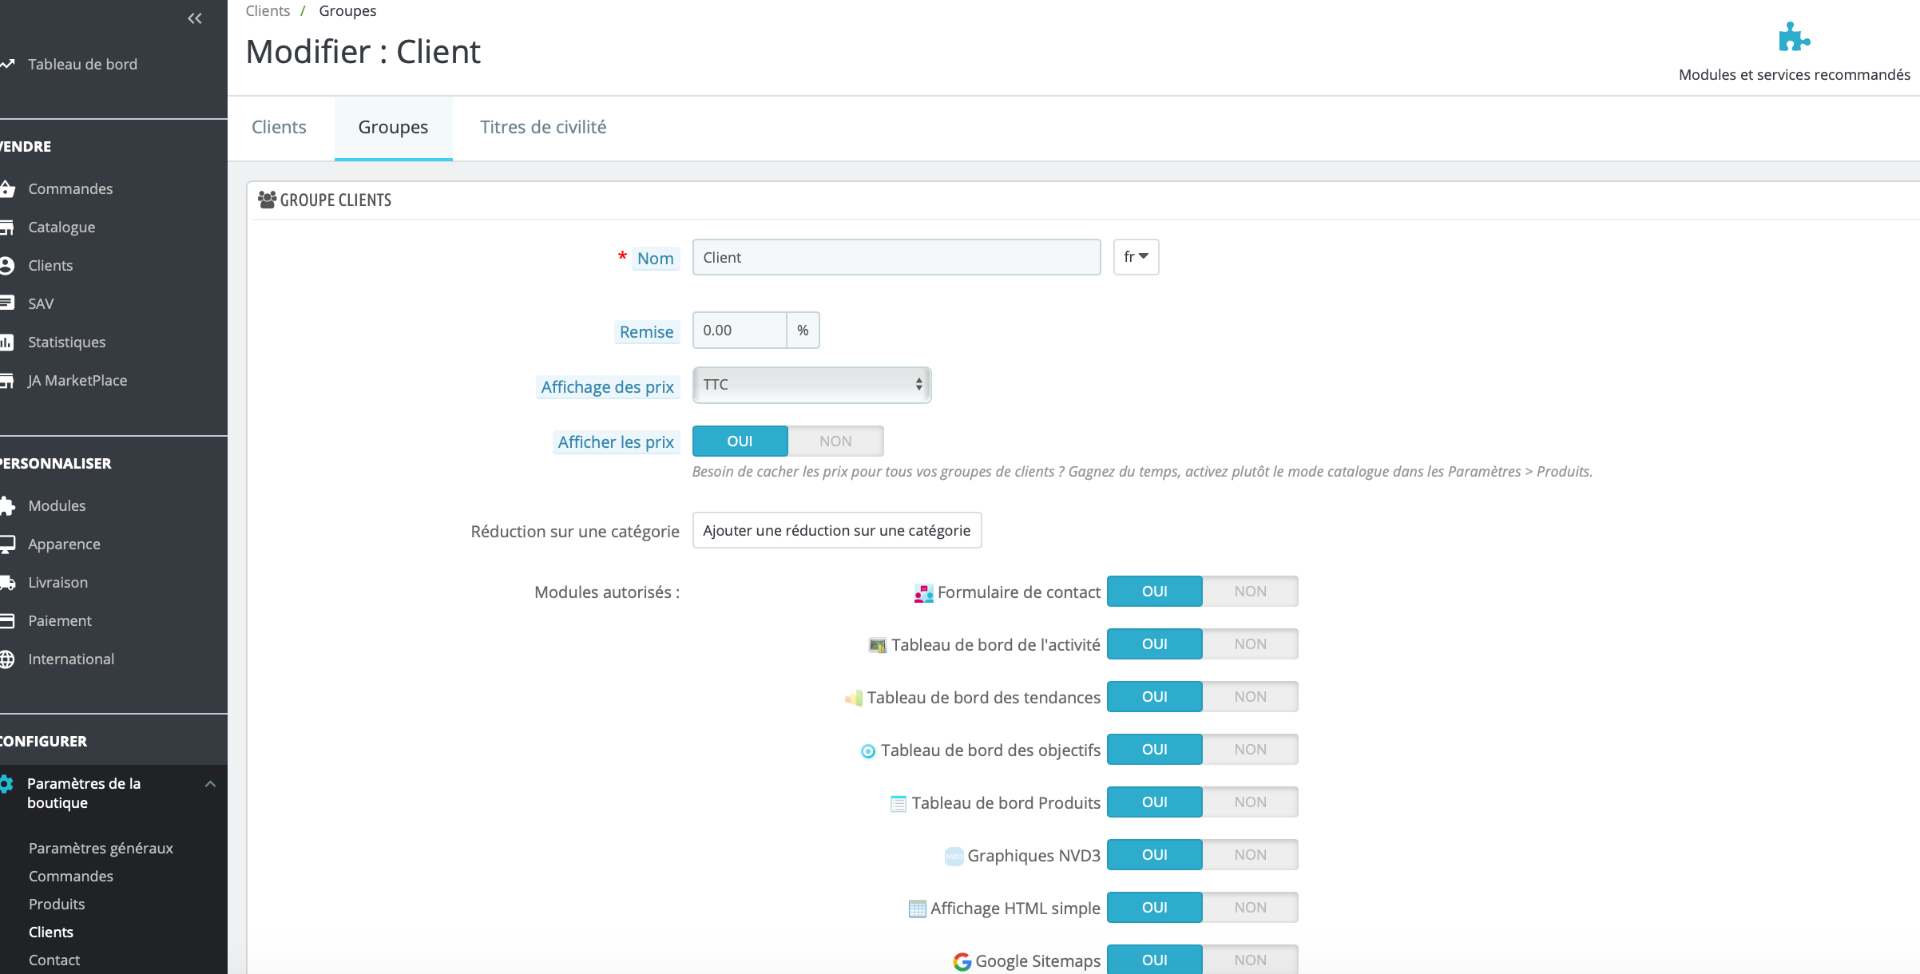Click the Affichage HTML simple module icon
Screen dimensions: 1920x974
pyautogui.click(x=917, y=909)
